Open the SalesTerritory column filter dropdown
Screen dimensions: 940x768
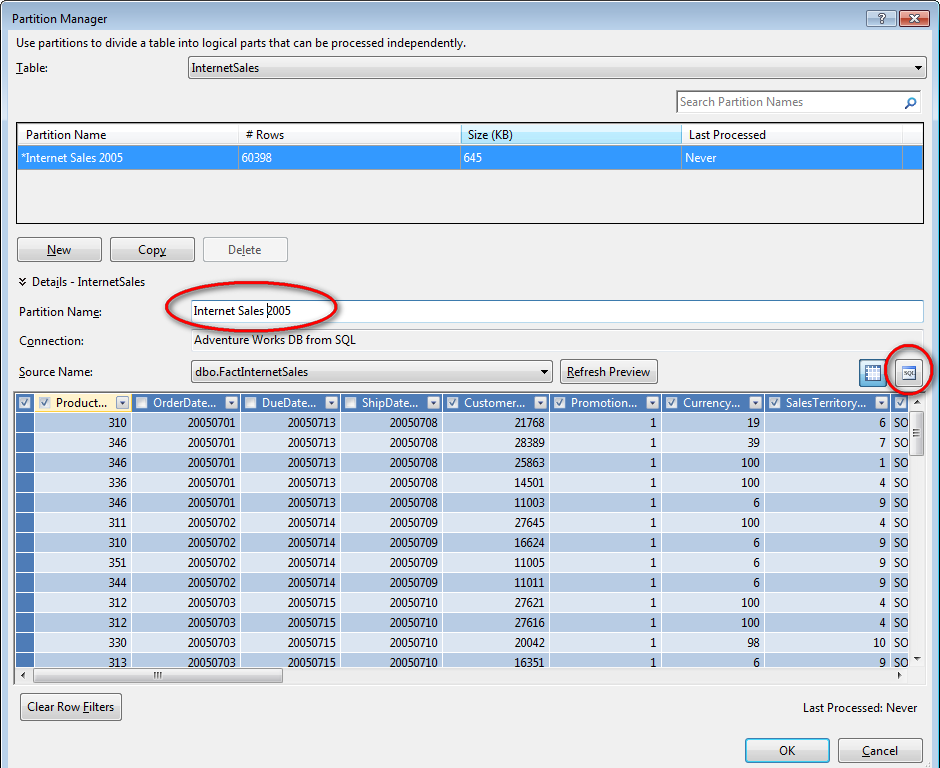881,403
